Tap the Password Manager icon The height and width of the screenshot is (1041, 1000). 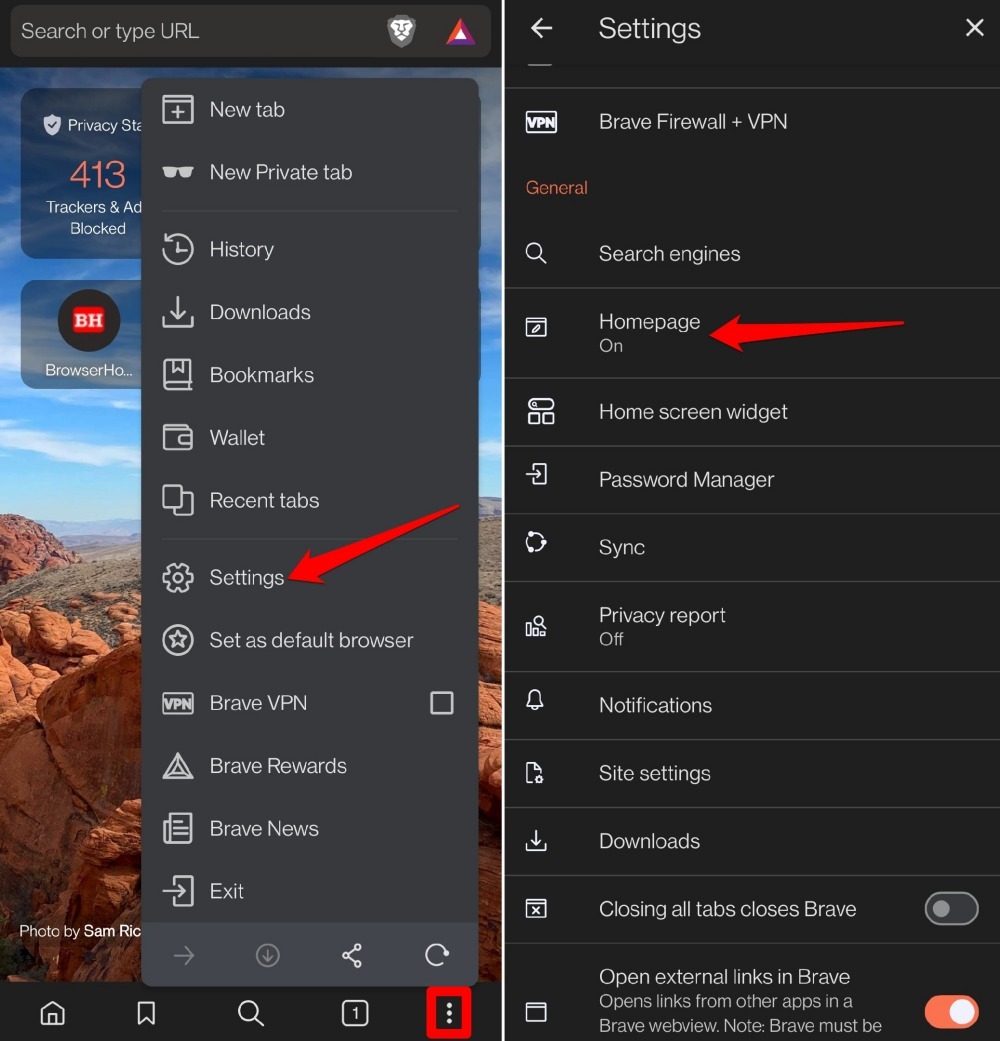point(536,474)
